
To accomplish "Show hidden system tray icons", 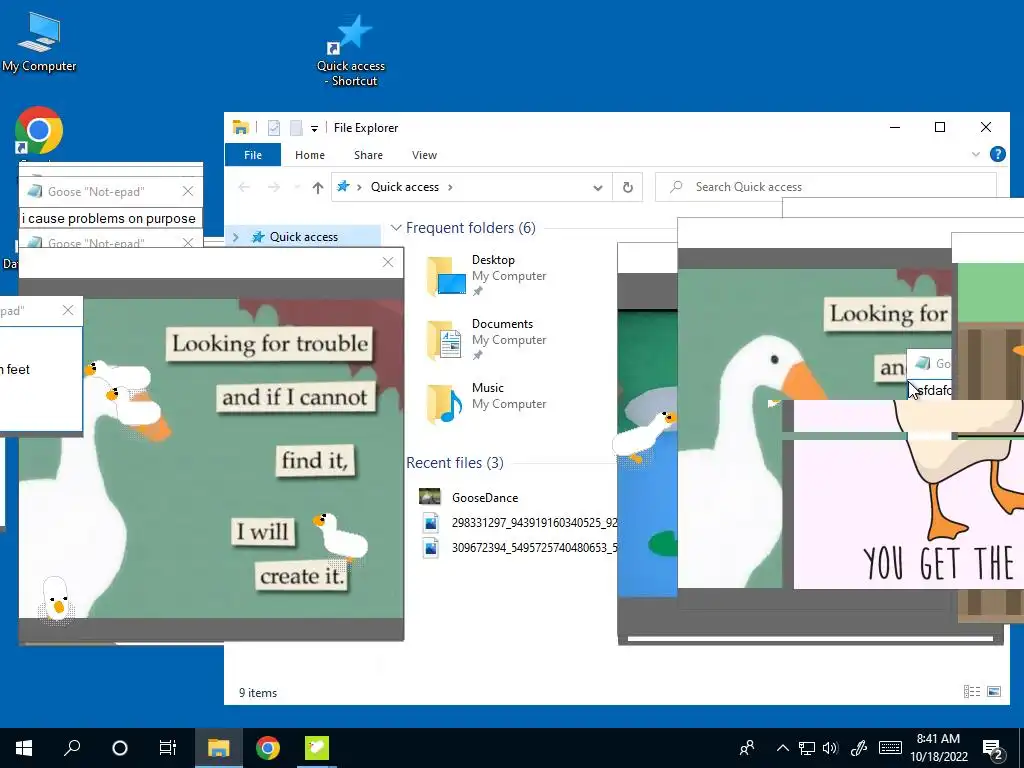I will (782, 748).
